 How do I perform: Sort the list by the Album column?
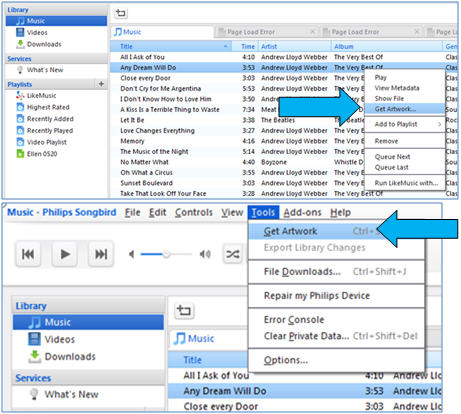tap(387, 47)
